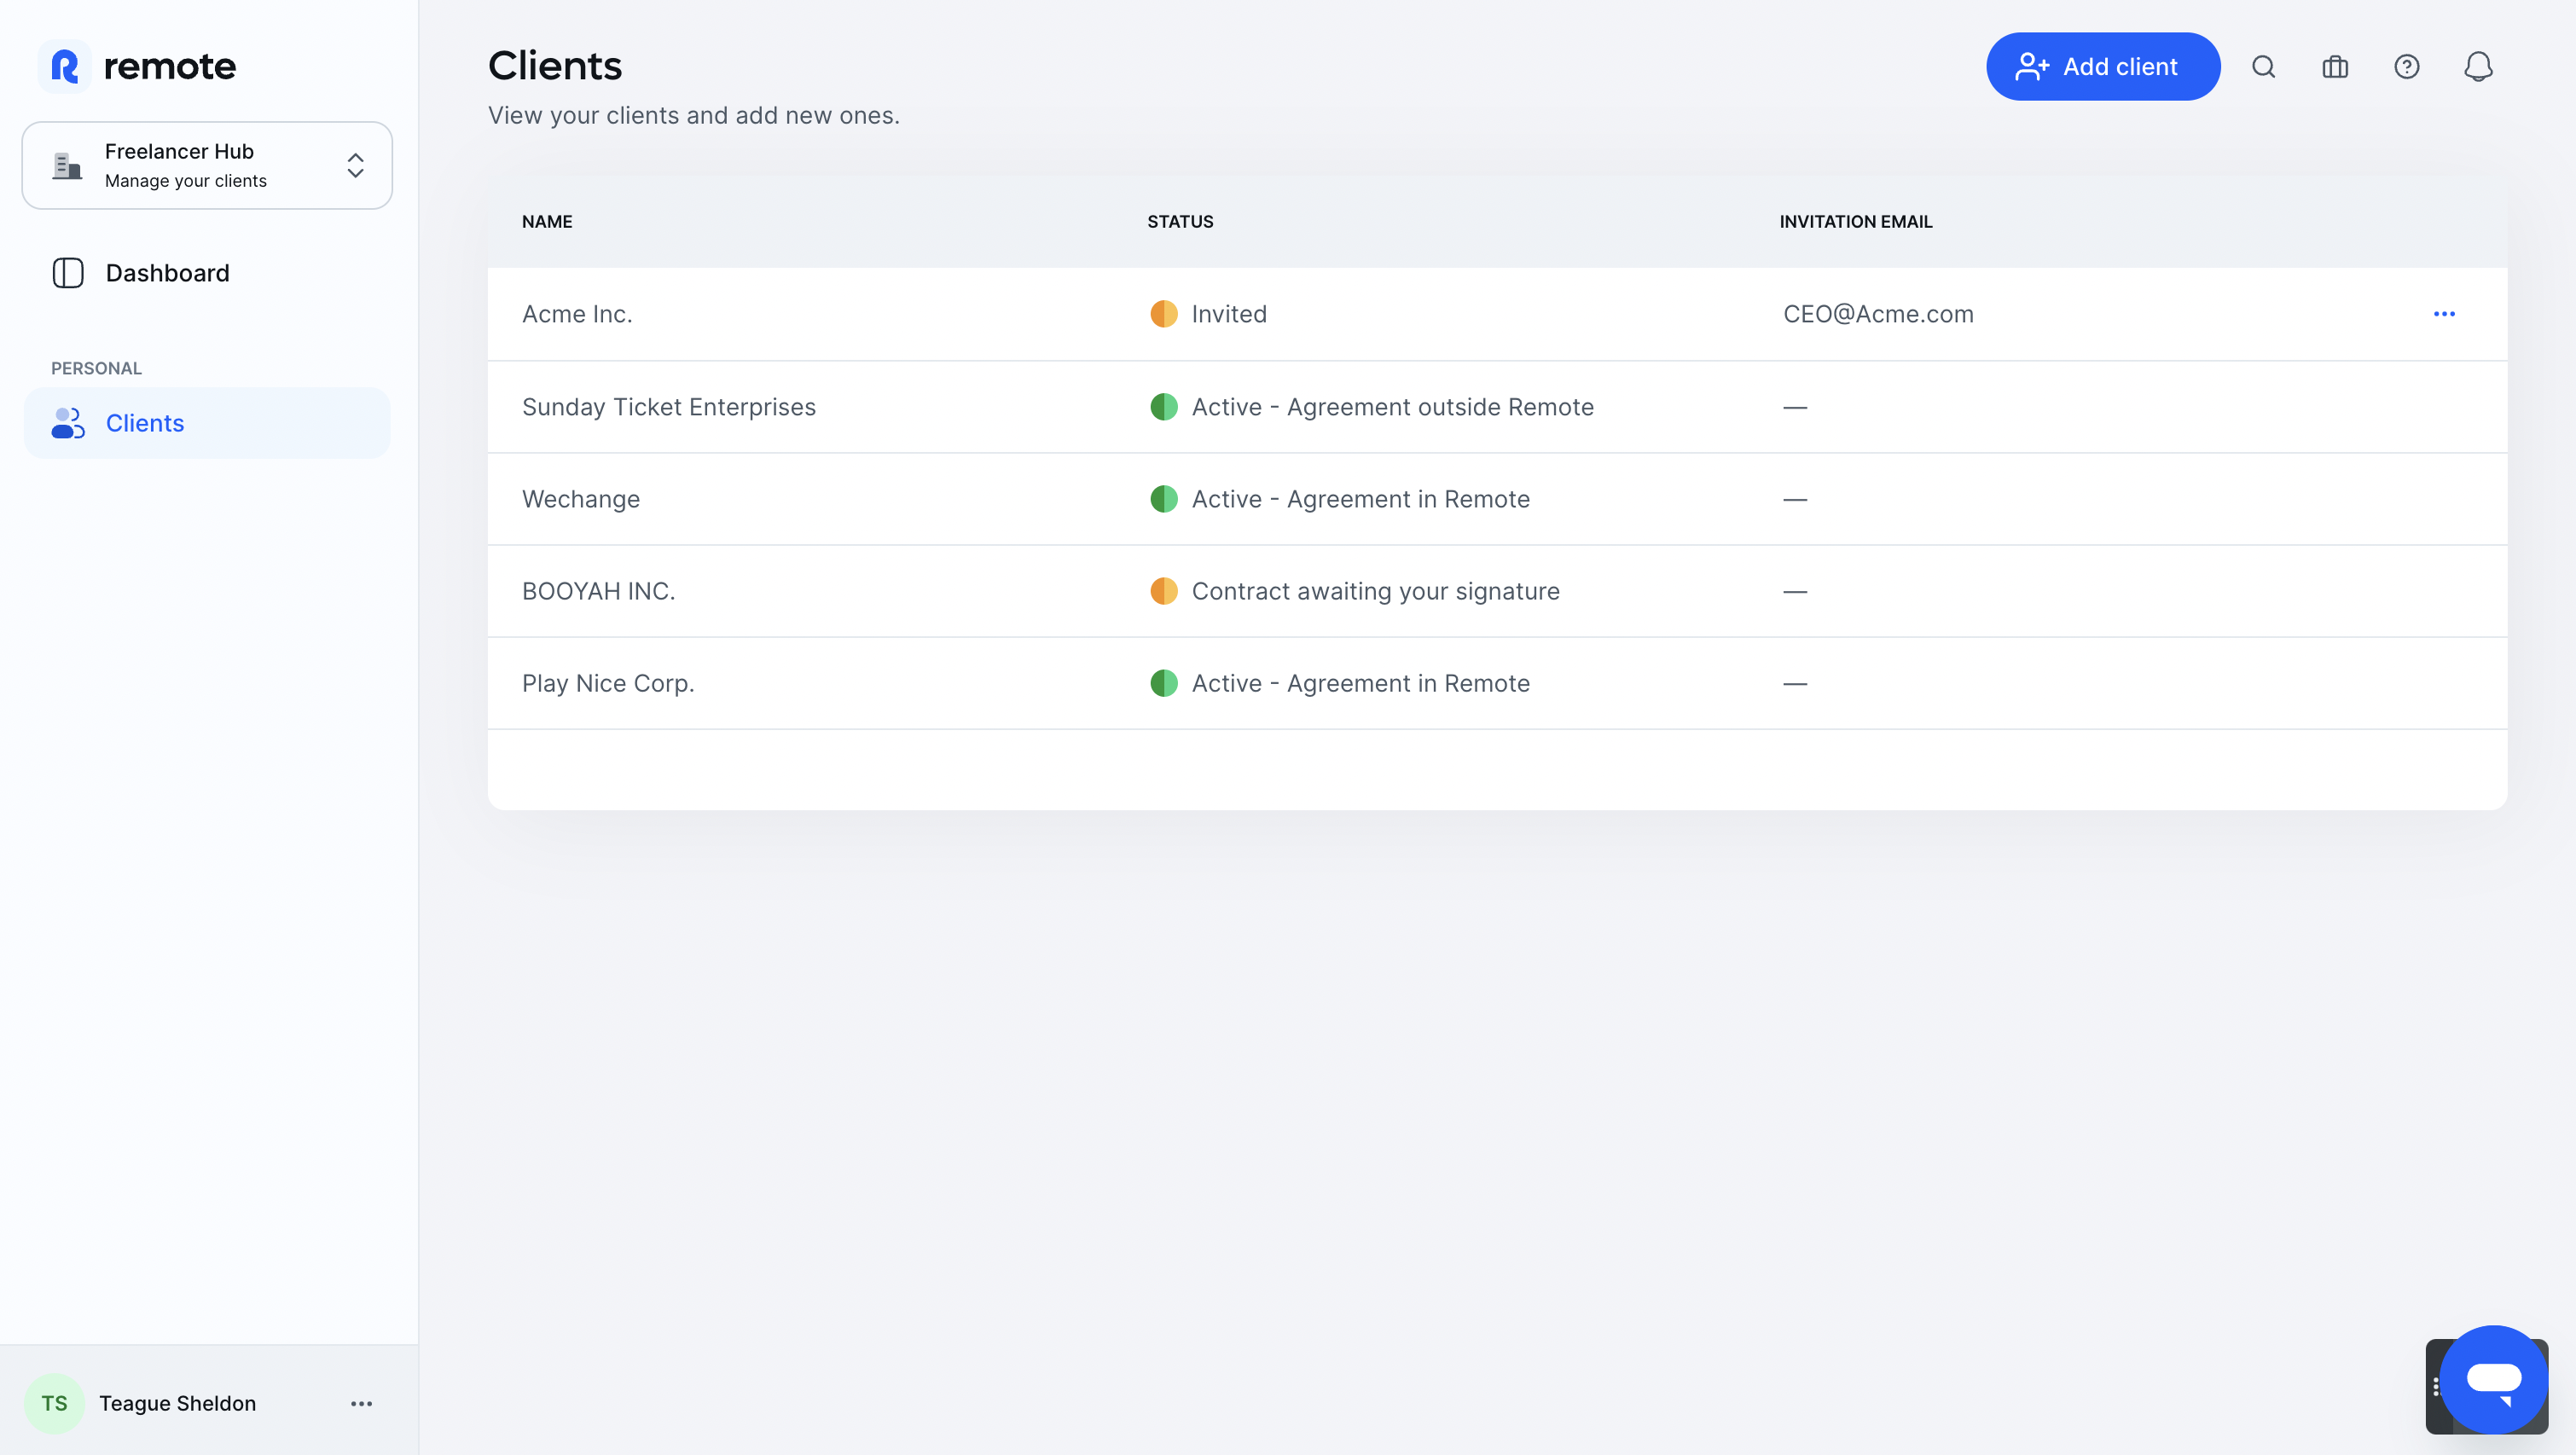2576x1455 pixels.
Task: Click the Invited status text
Action: click(x=1229, y=314)
